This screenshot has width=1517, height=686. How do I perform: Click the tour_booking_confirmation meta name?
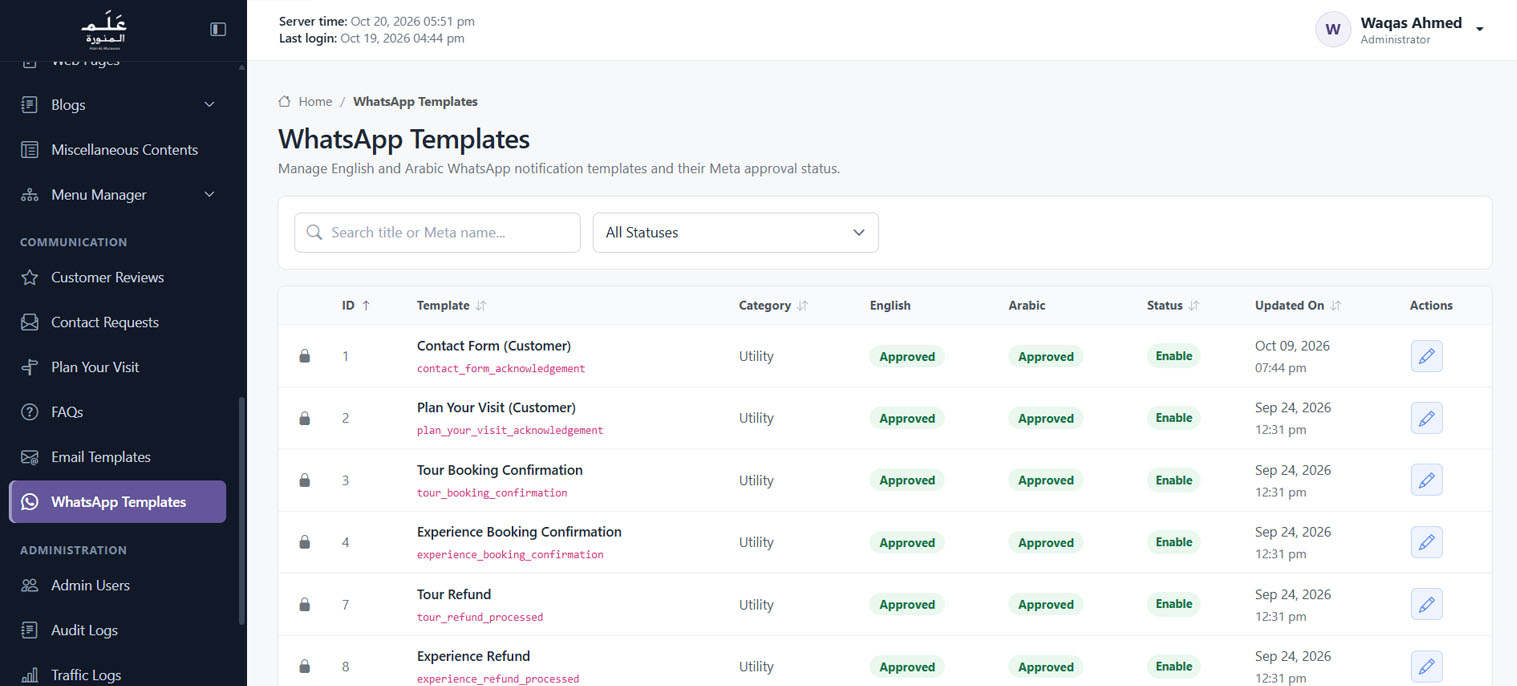(x=492, y=493)
